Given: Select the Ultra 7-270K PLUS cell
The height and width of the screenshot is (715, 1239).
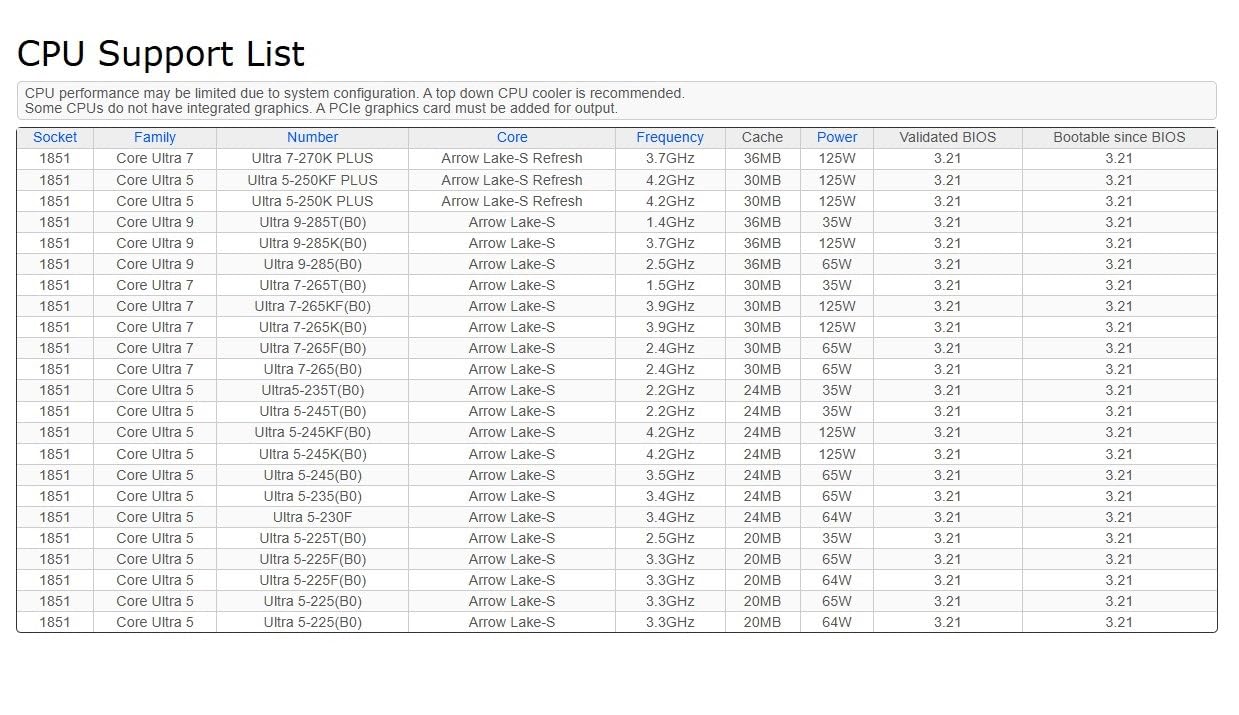Looking at the screenshot, I should (x=312, y=158).
